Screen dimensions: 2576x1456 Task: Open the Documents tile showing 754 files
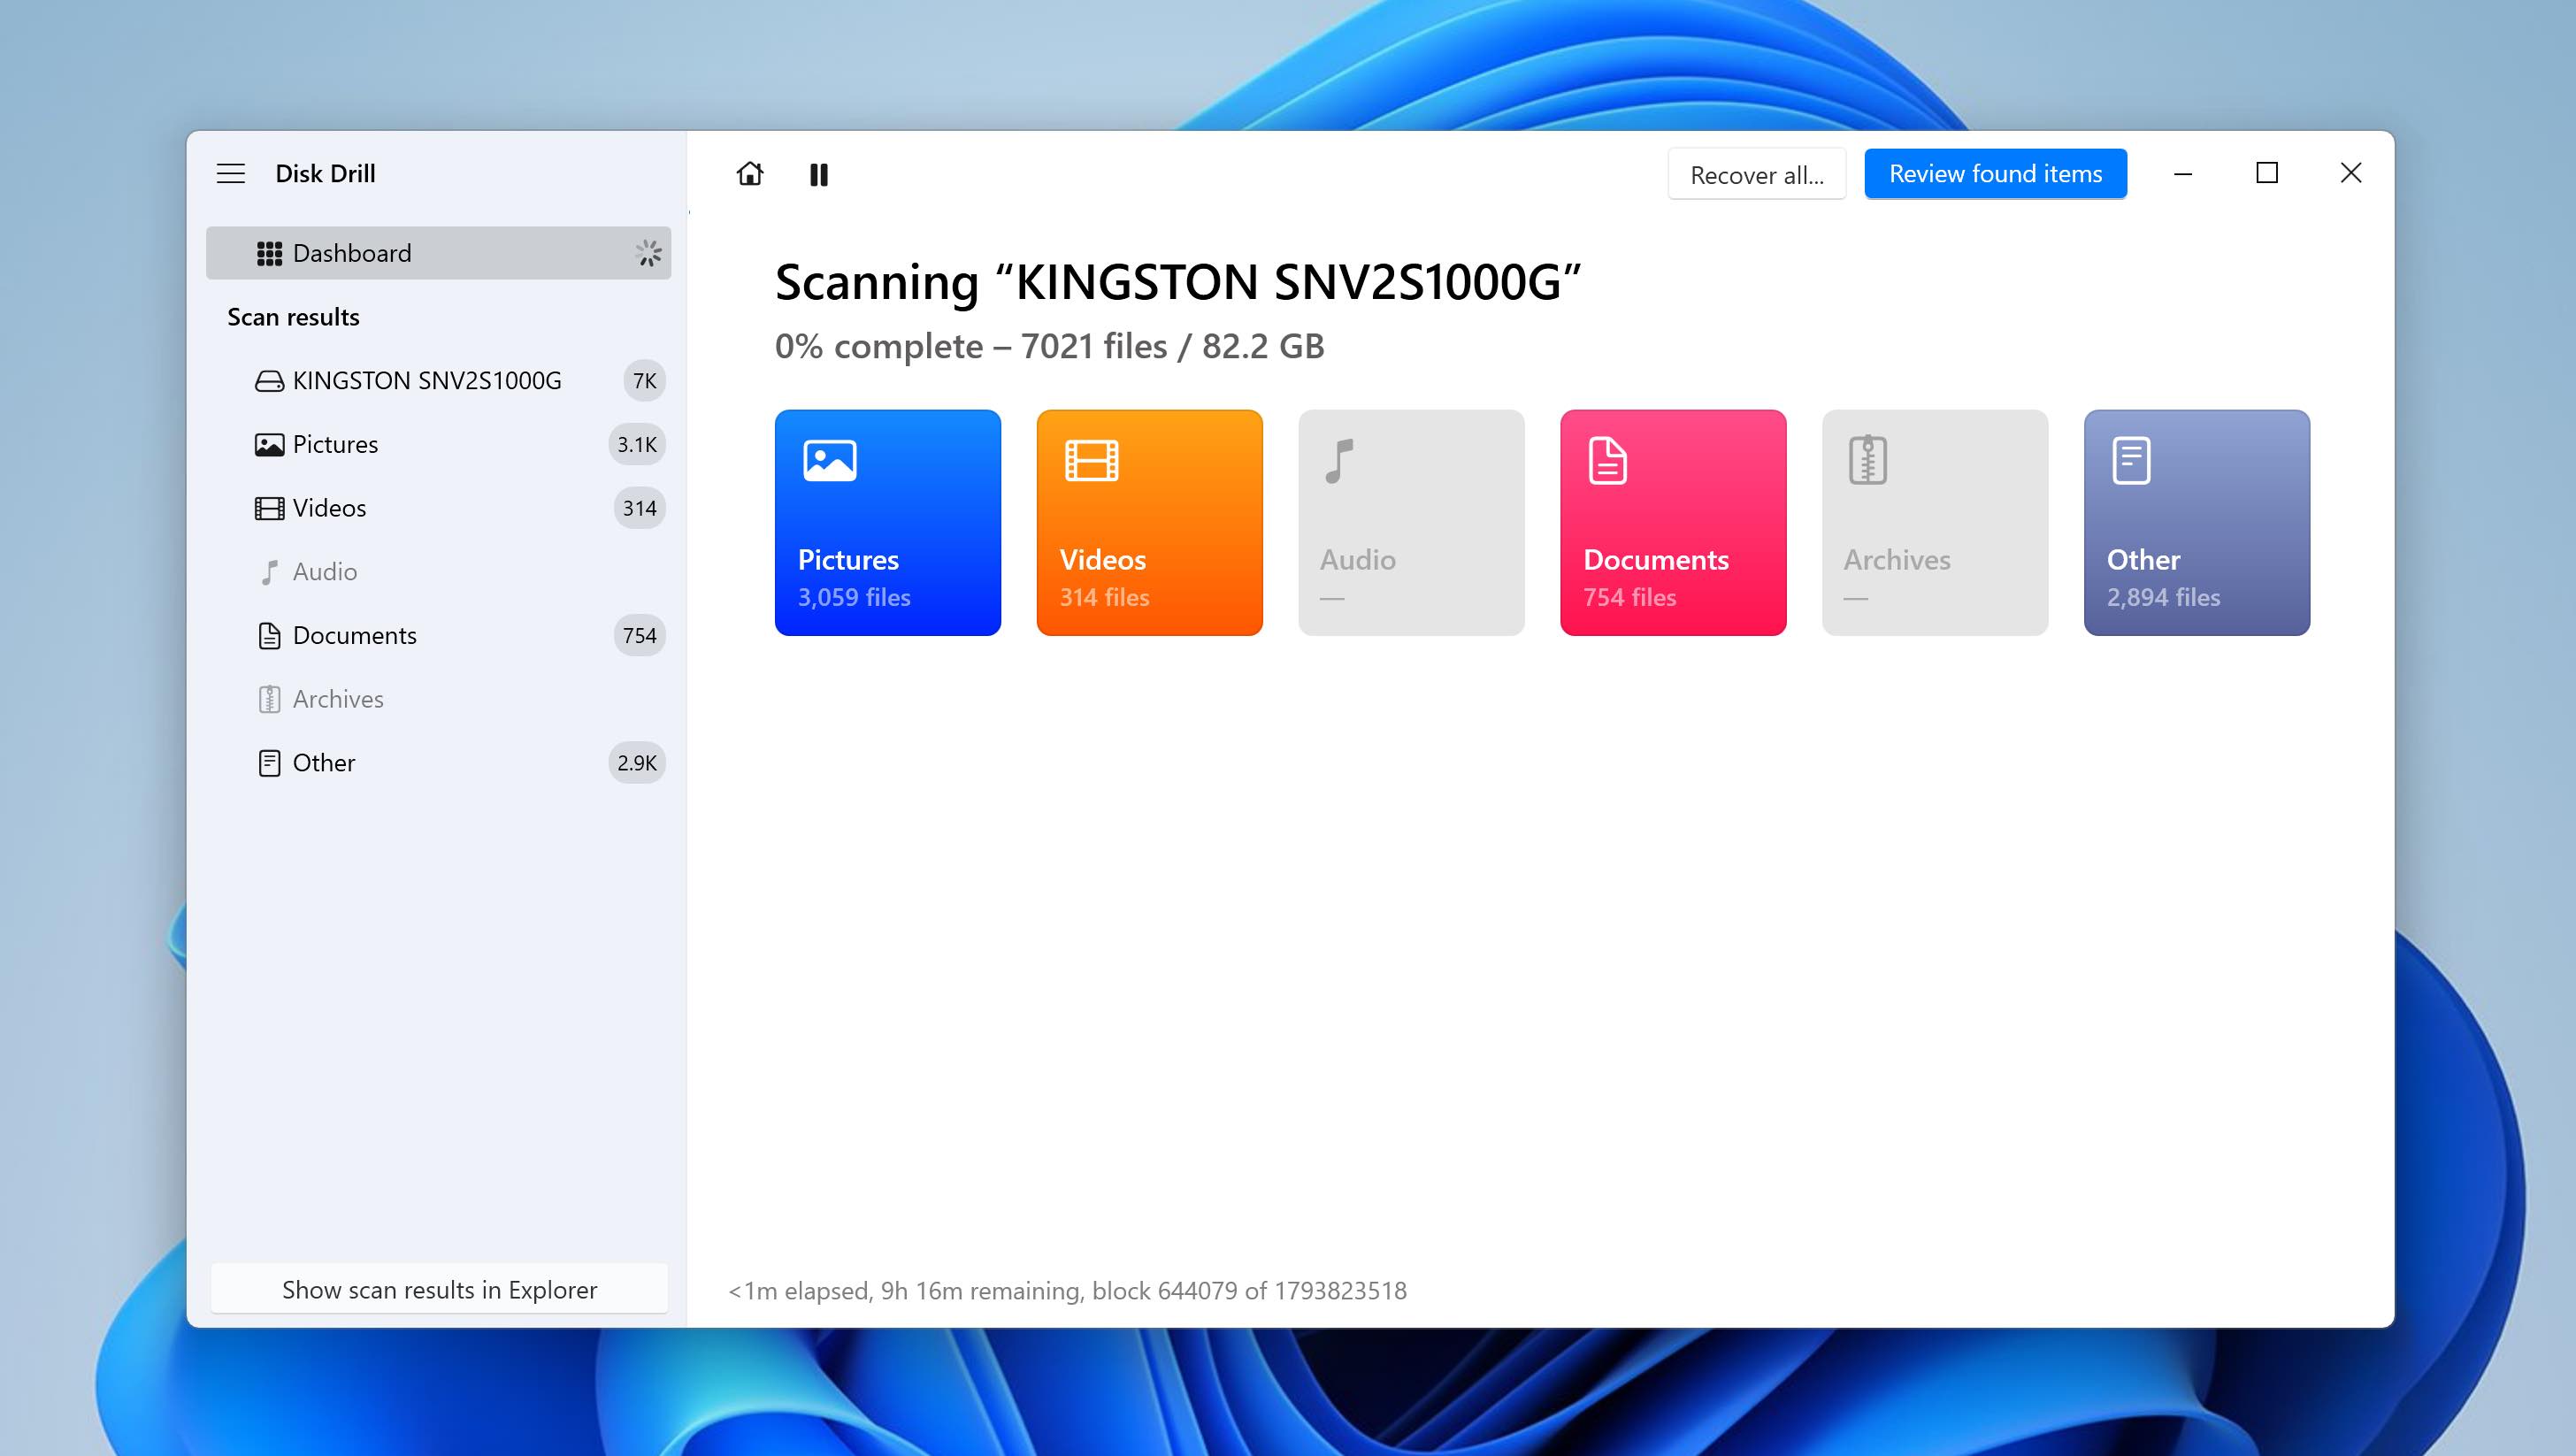(x=1672, y=522)
